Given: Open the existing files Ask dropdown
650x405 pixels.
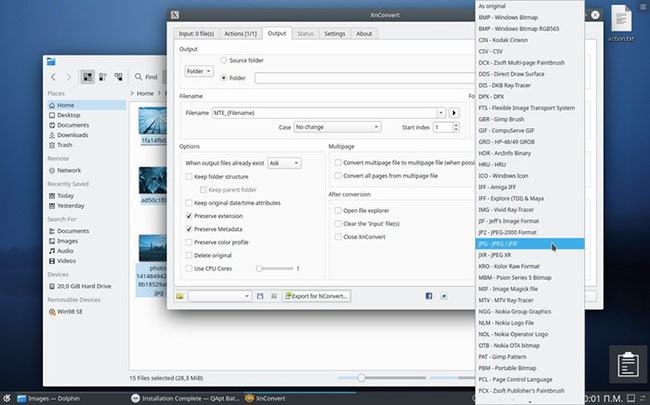Looking at the screenshot, I should point(284,163).
